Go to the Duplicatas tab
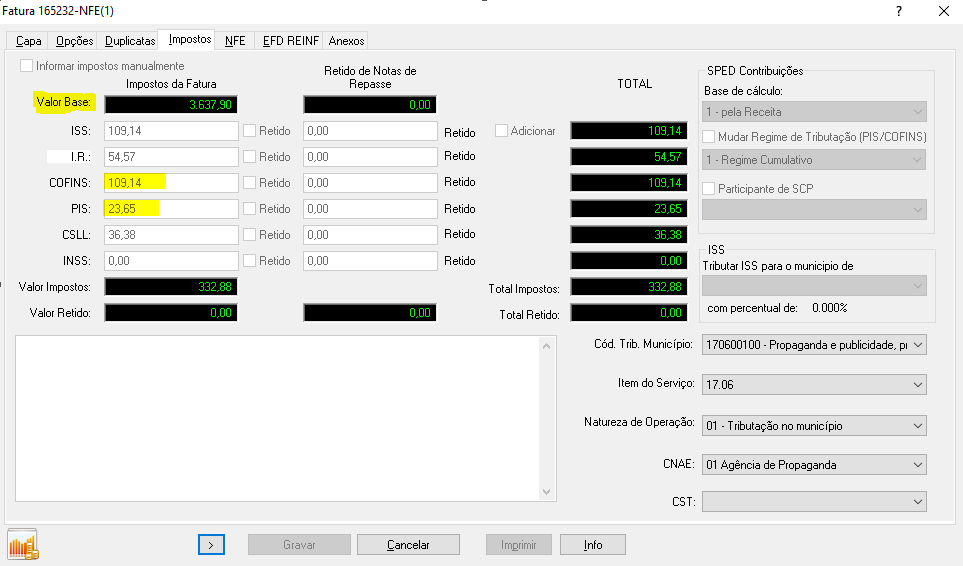This screenshot has width=963, height=566. click(x=130, y=41)
